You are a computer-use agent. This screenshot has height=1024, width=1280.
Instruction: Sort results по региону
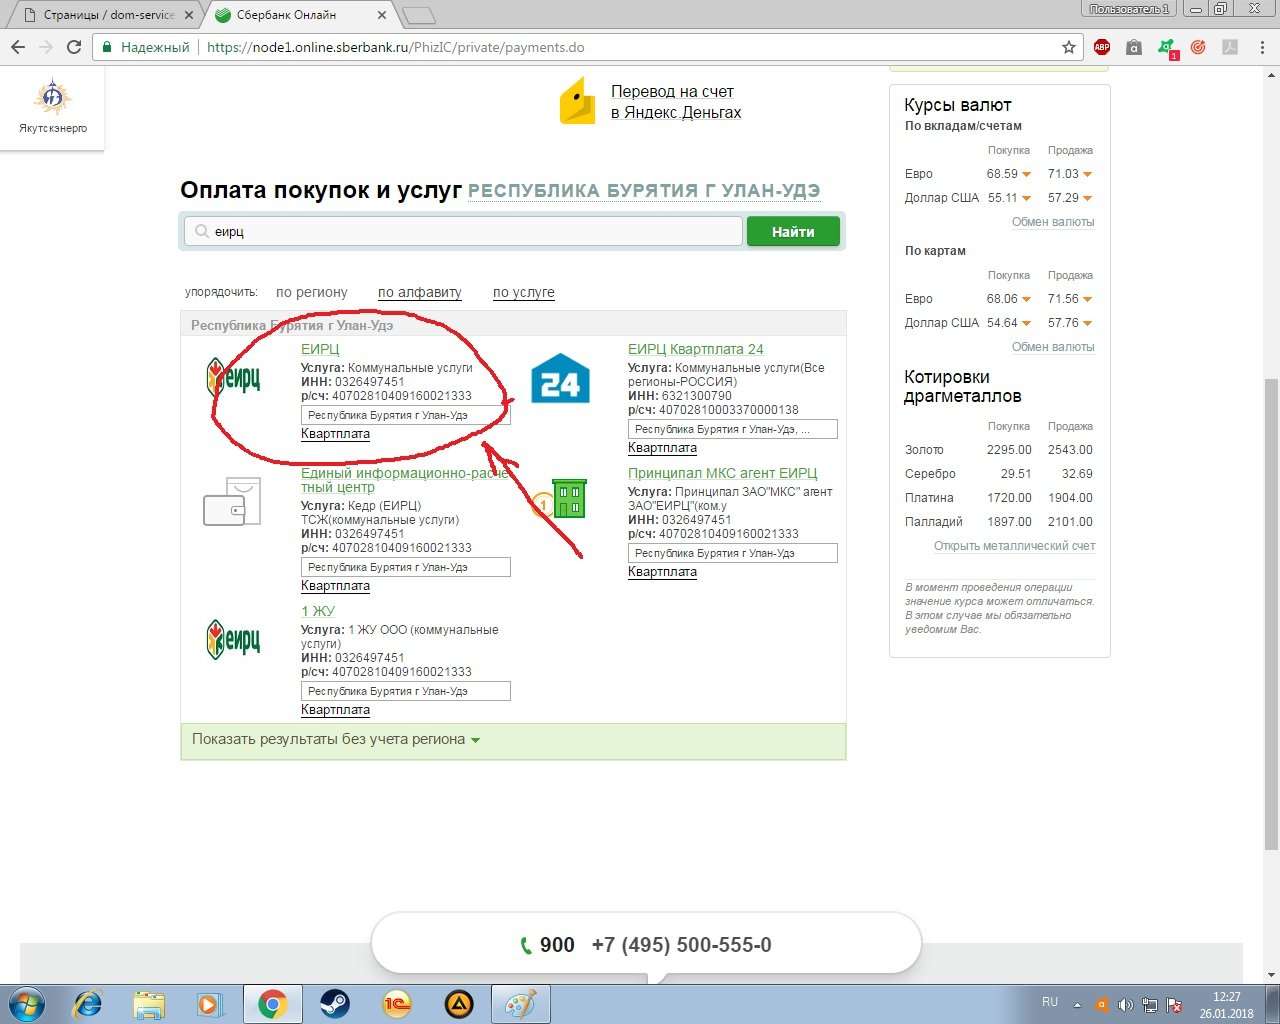point(312,292)
